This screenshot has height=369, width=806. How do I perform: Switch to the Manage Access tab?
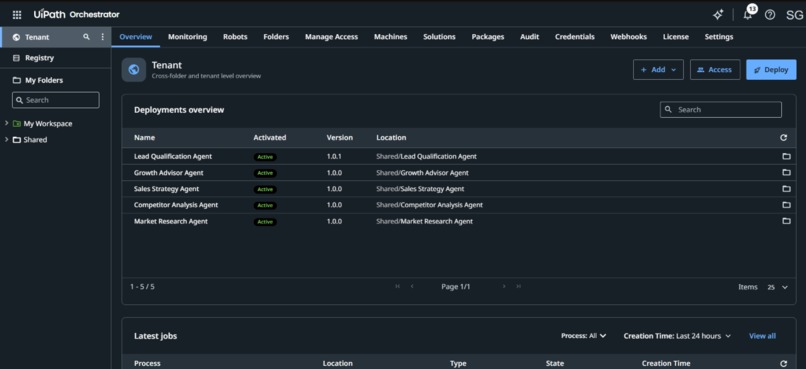click(332, 37)
